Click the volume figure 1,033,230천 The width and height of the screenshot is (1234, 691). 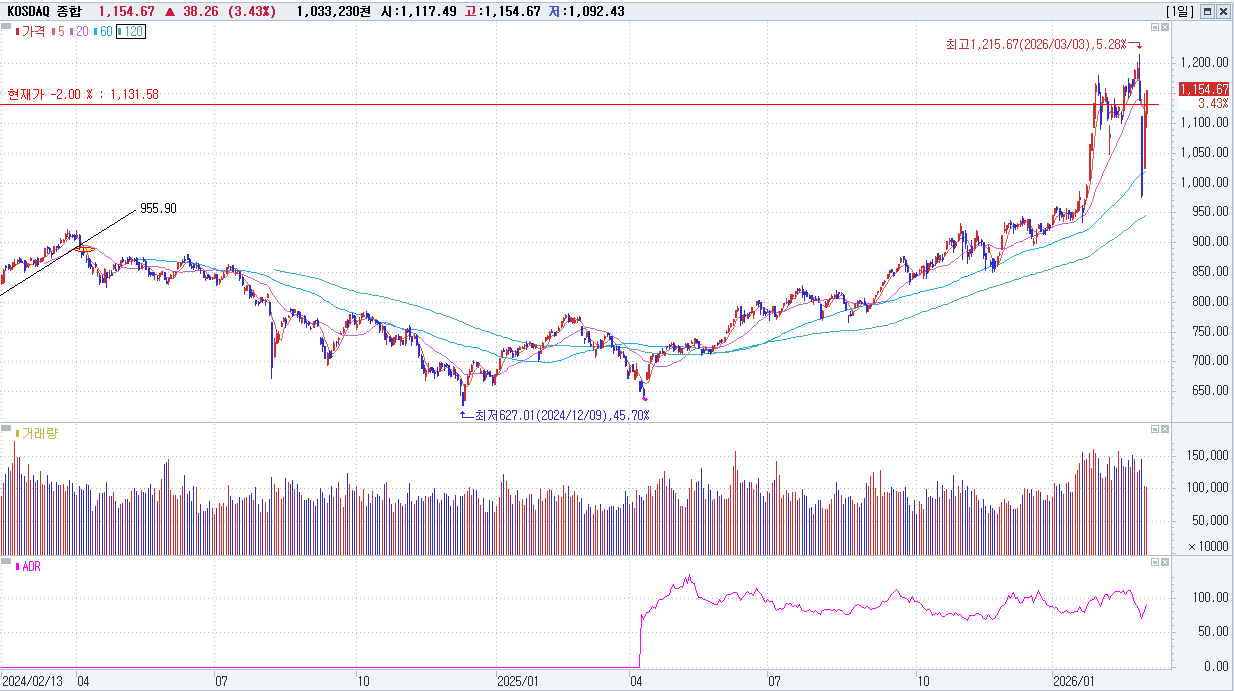pos(336,11)
